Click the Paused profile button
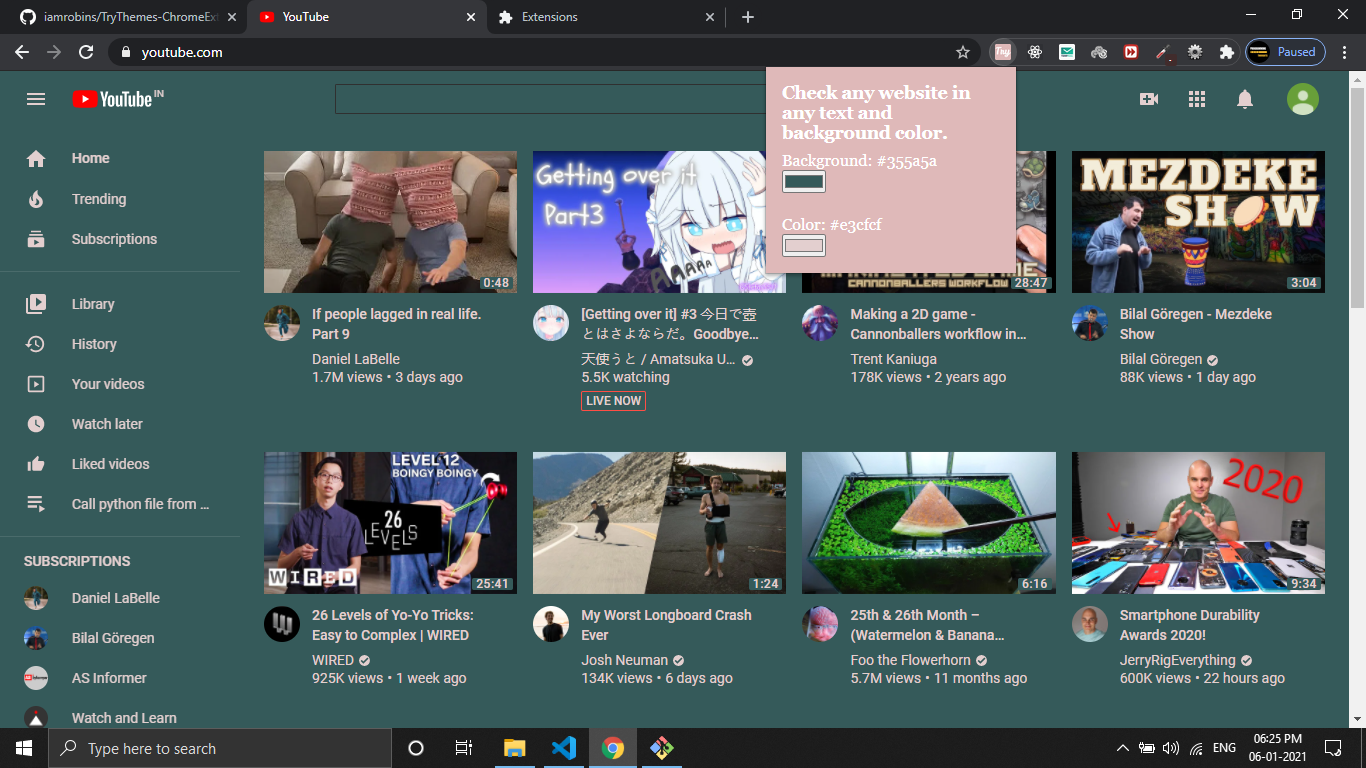The width and height of the screenshot is (1366, 768). (1286, 52)
